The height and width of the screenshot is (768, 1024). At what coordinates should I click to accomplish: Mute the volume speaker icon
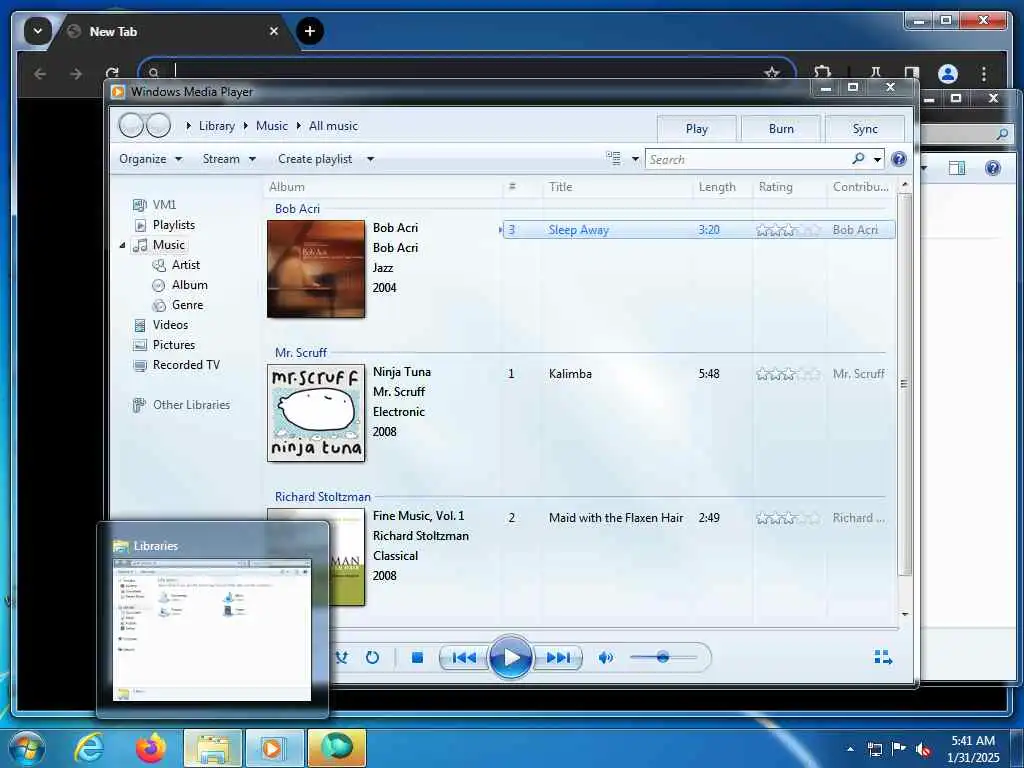pyautogui.click(x=605, y=657)
